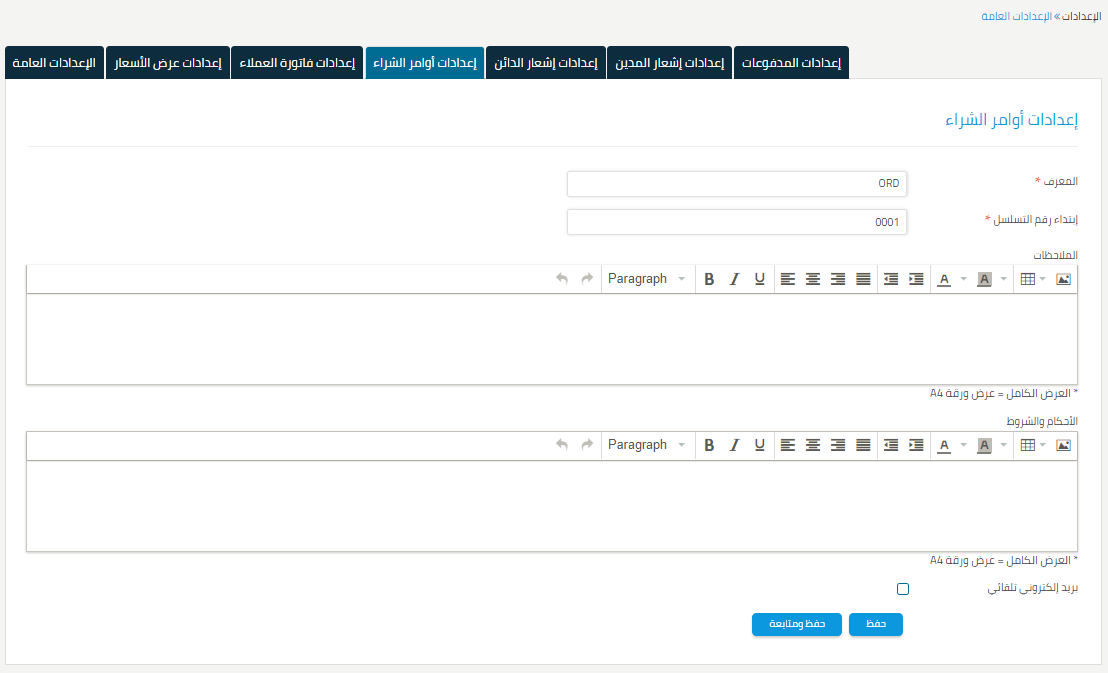This screenshot has height=673, width=1108.
Task: Open the payments settings tab إعدادات المدفوعات
Action: click(x=791, y=62)
